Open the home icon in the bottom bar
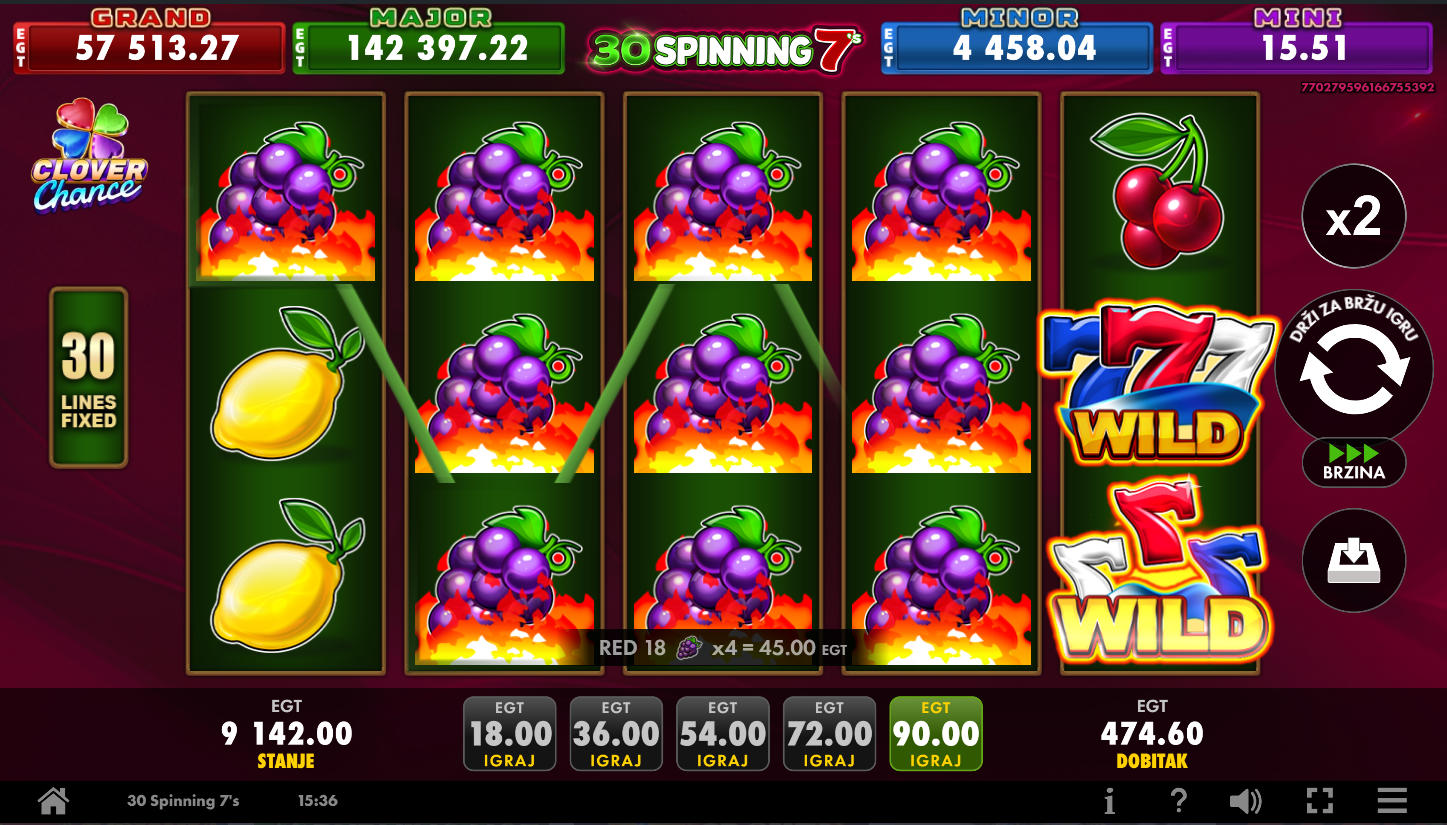This screenshot has width=1447, height=825. [x=53, y=801]
